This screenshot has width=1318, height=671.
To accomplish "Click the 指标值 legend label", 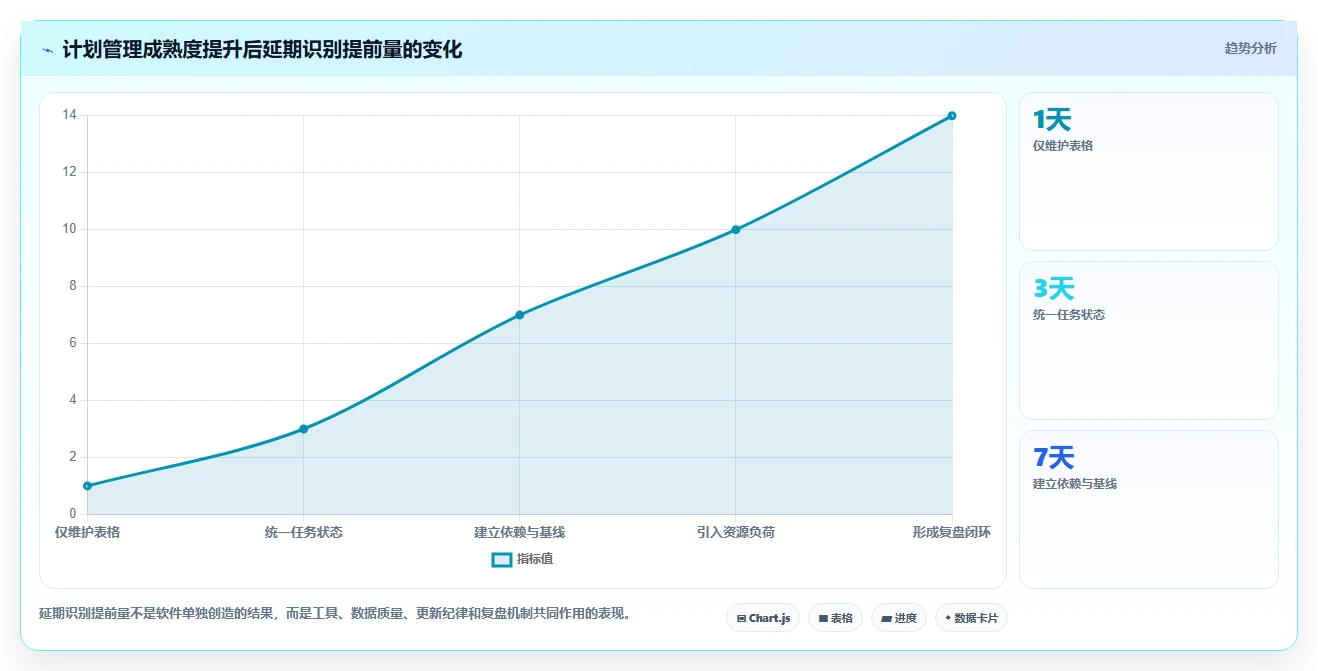I will coord(535,559).
